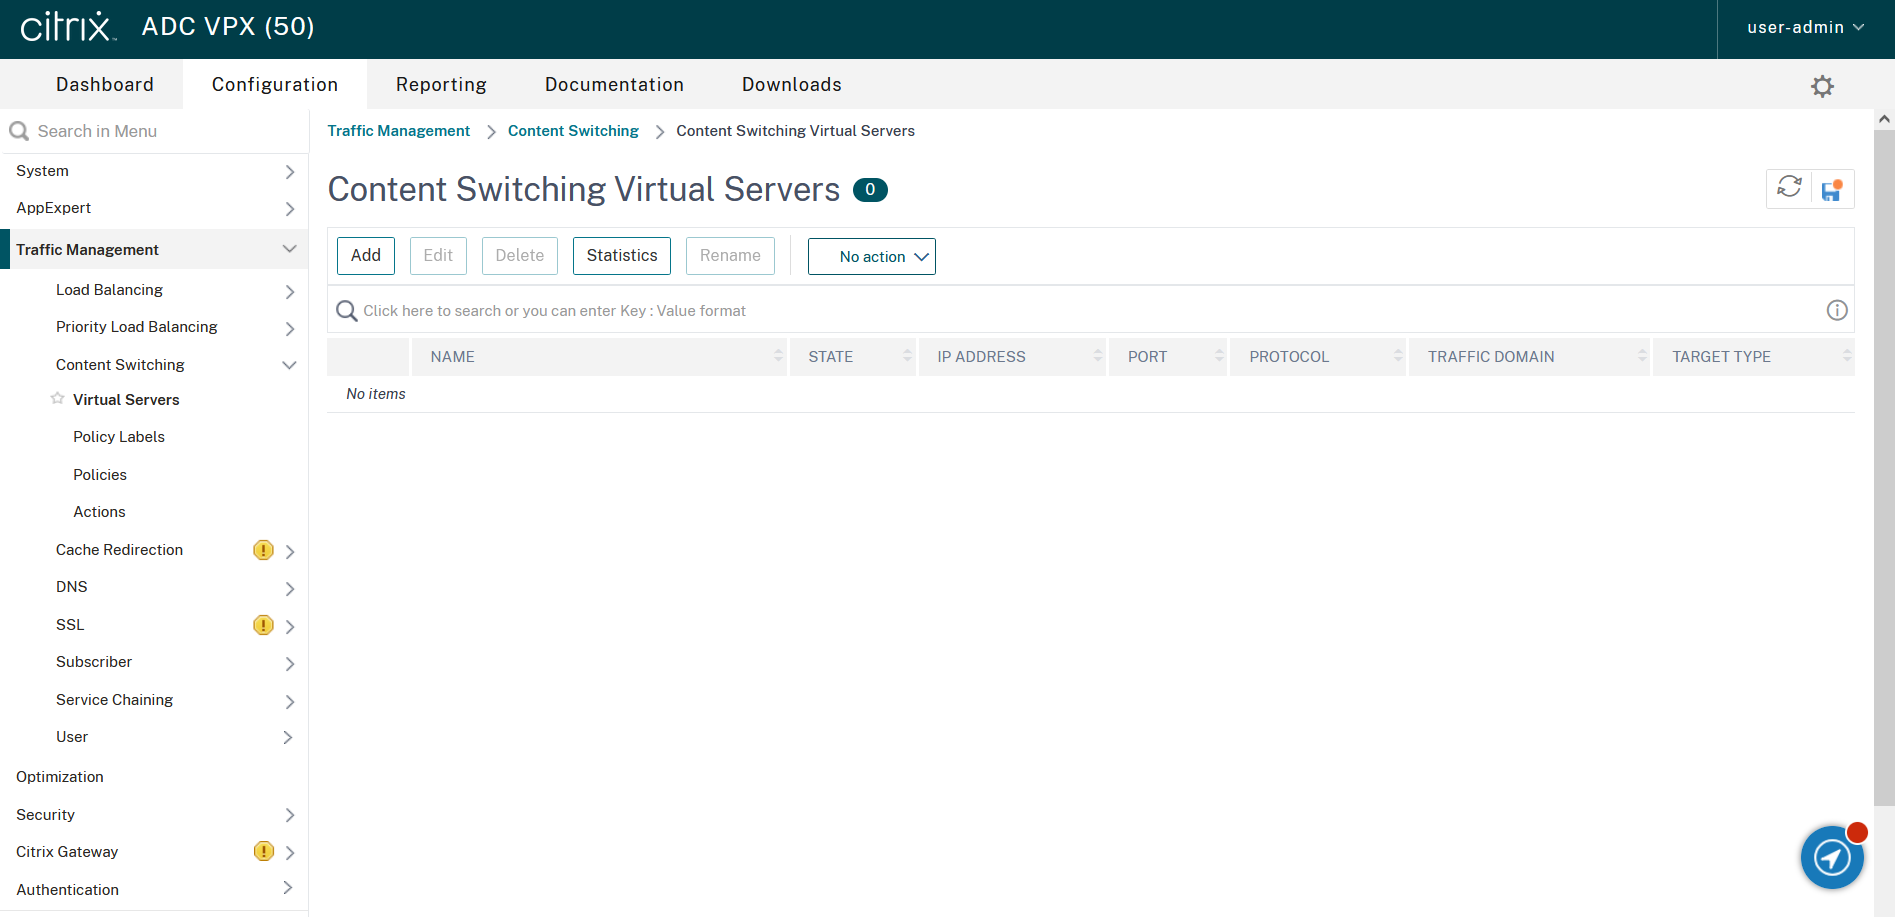
Task: Sort table by NAME column
Action: pos(453,357)
